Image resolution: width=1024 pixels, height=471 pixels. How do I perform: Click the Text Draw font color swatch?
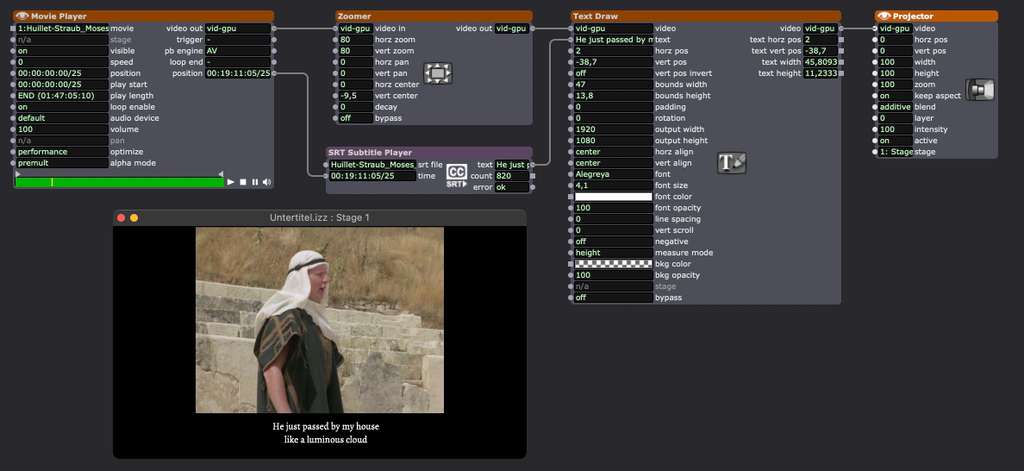613,197
